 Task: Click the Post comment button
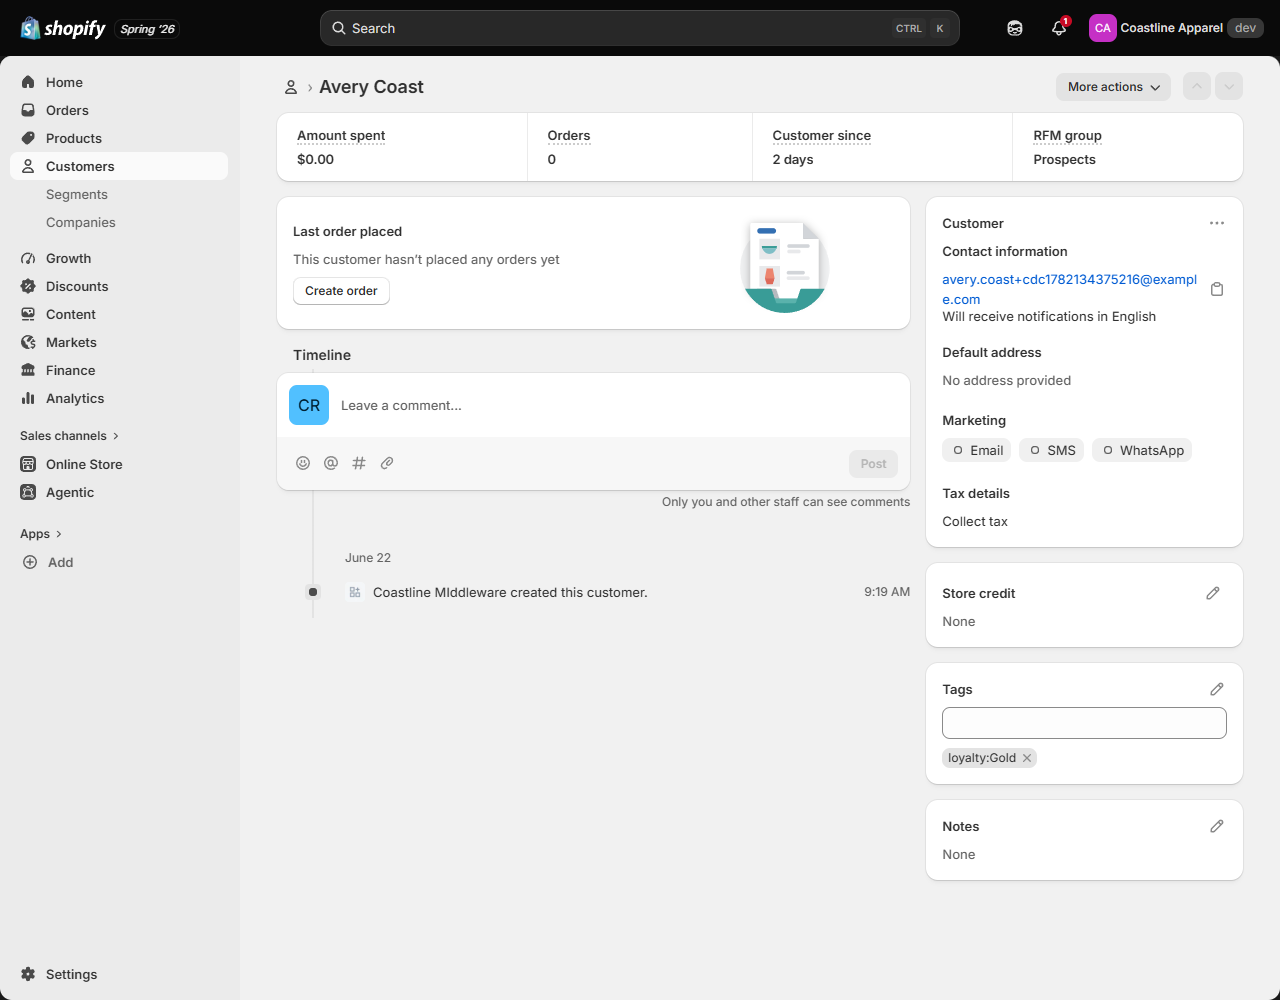tap(873, 464)
